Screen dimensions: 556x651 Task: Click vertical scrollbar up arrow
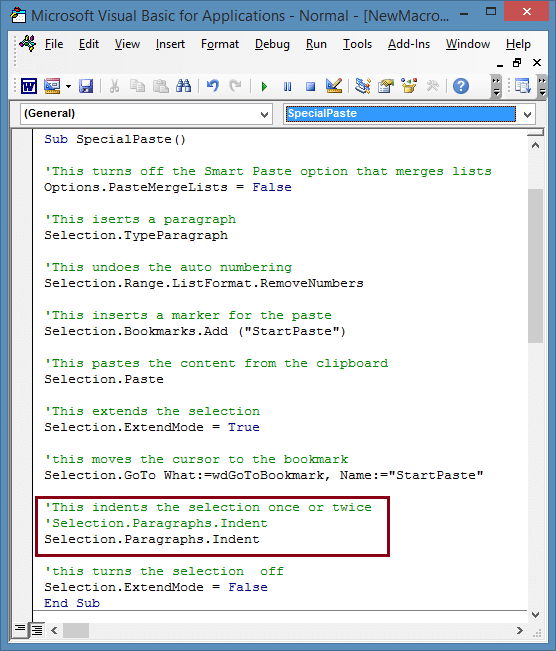click(535, 145)
